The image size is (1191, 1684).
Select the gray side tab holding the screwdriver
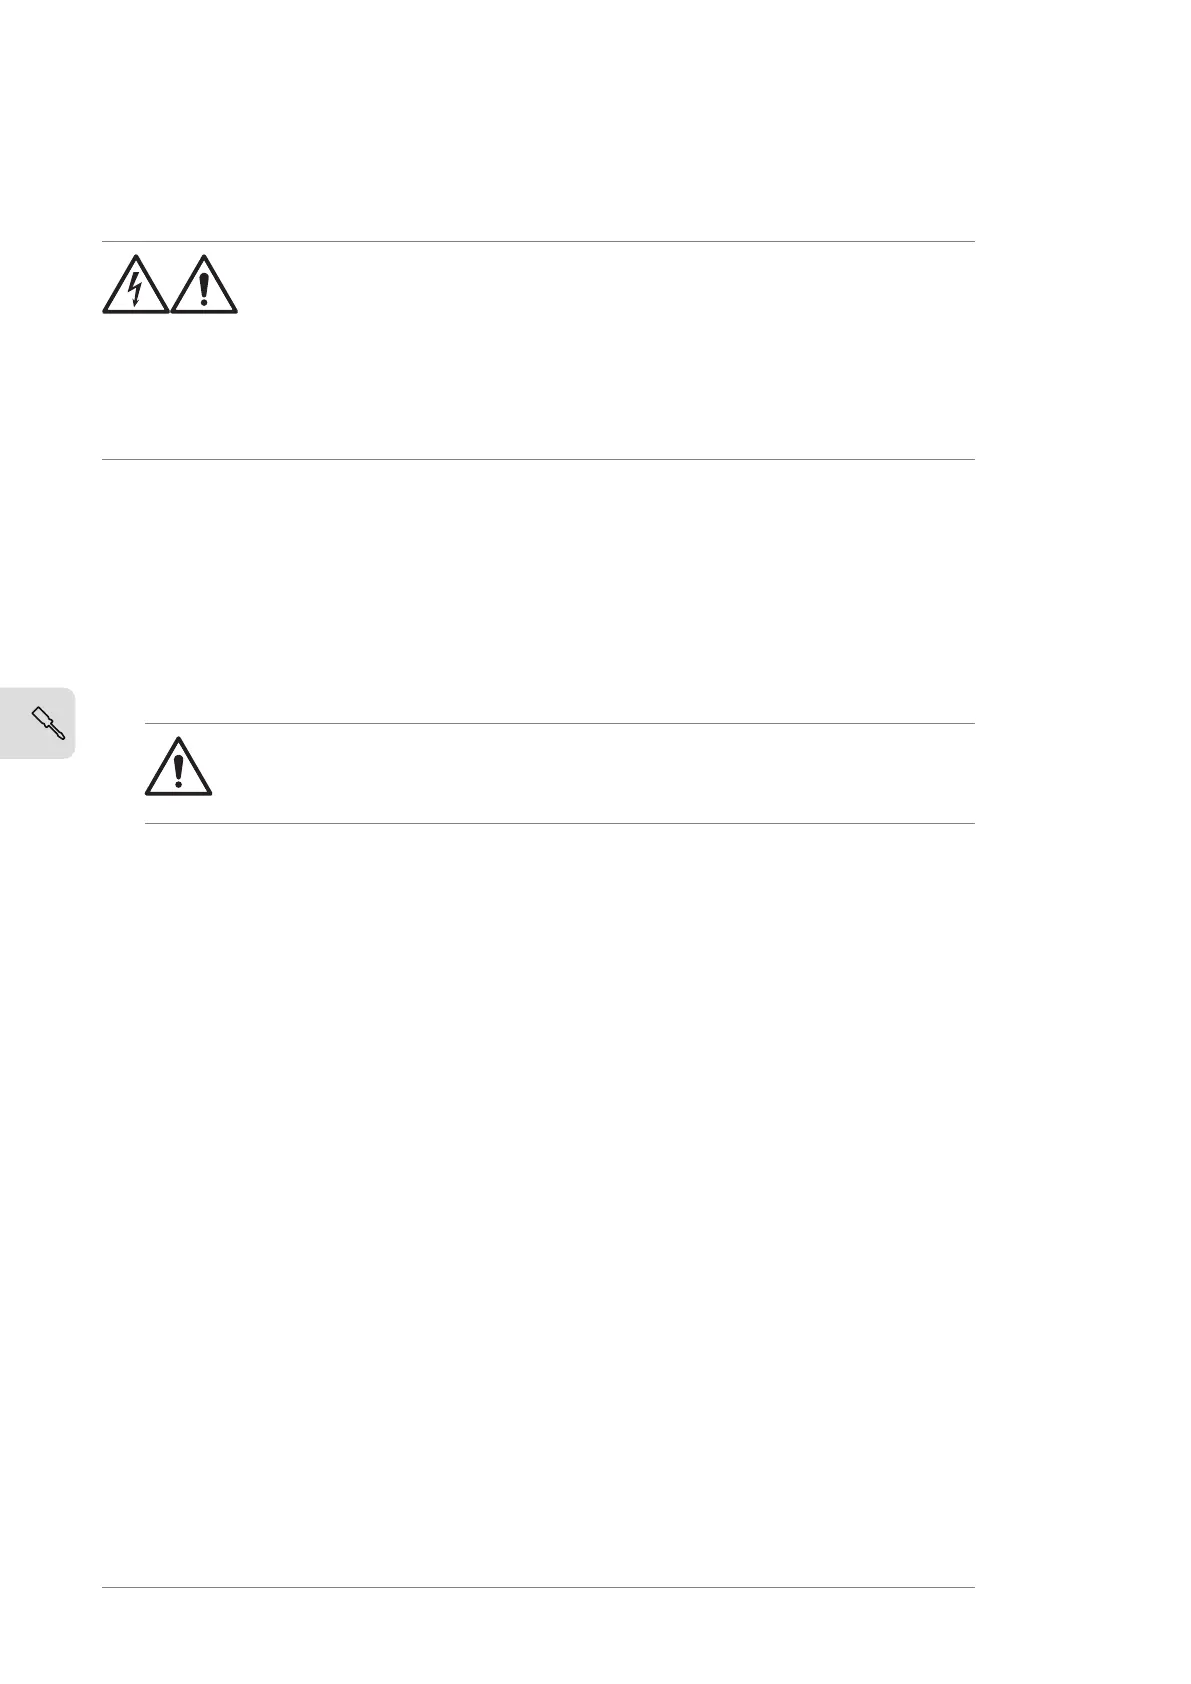pos(37,723)
